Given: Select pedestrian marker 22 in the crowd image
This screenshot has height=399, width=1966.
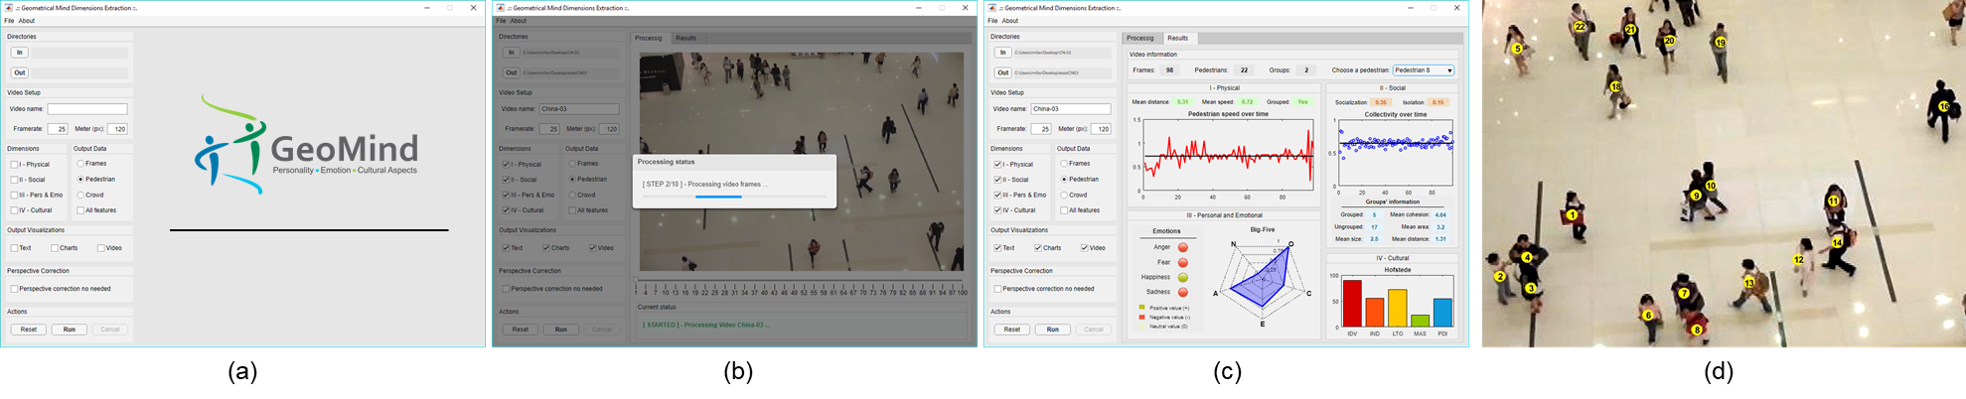Looking at the screenshot, I should 1580,27.
